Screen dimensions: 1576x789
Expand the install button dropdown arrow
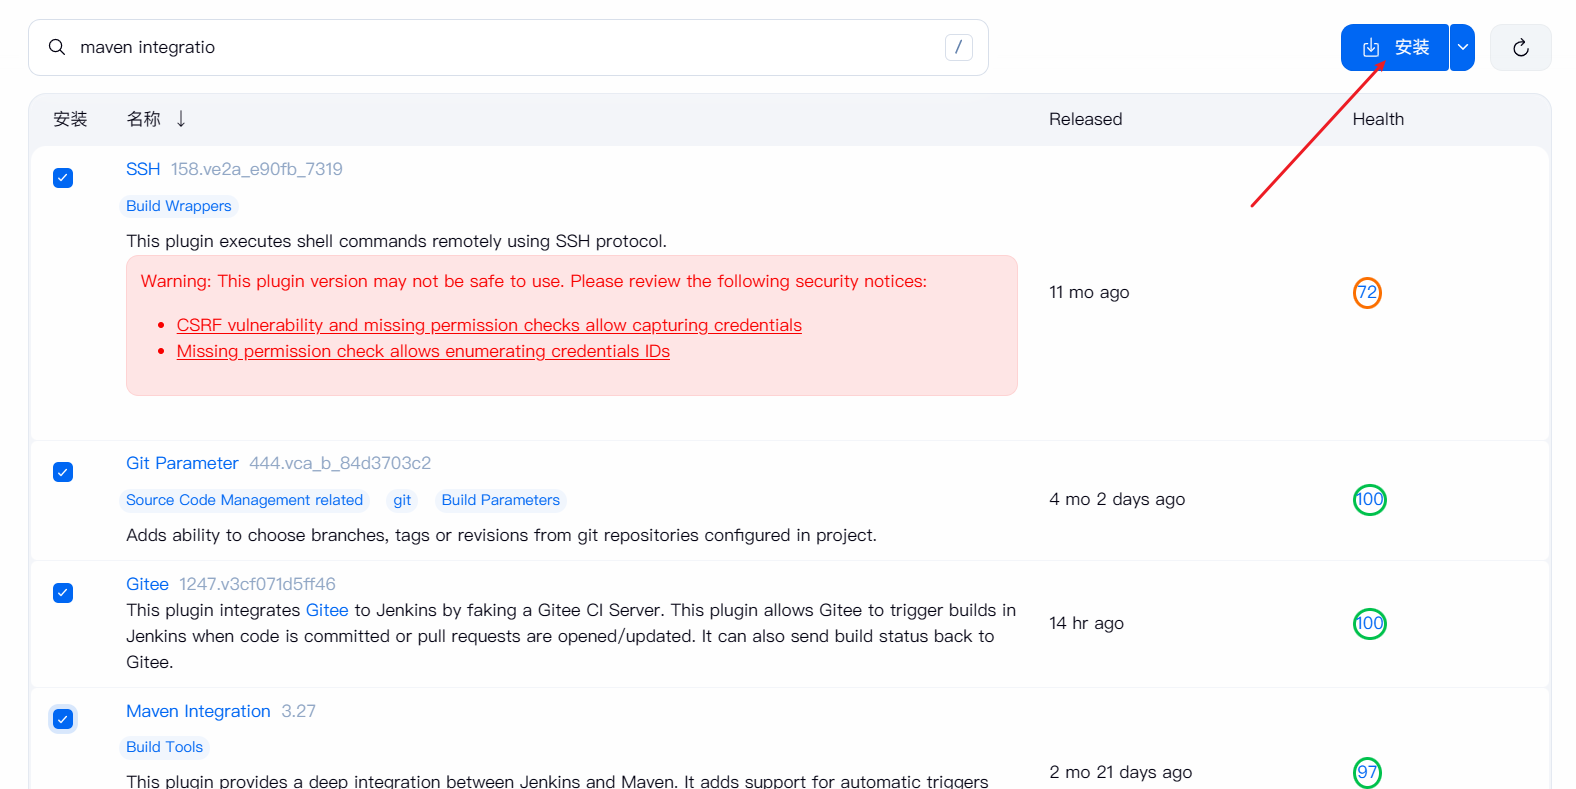pyautogui.click(x=1462, y=47)
